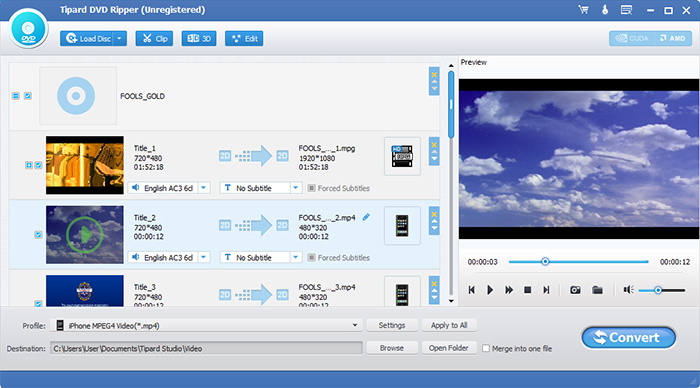Mute preview with speaker icon
Viewport: 700px width, 388px height.
[x=628, y=290]
